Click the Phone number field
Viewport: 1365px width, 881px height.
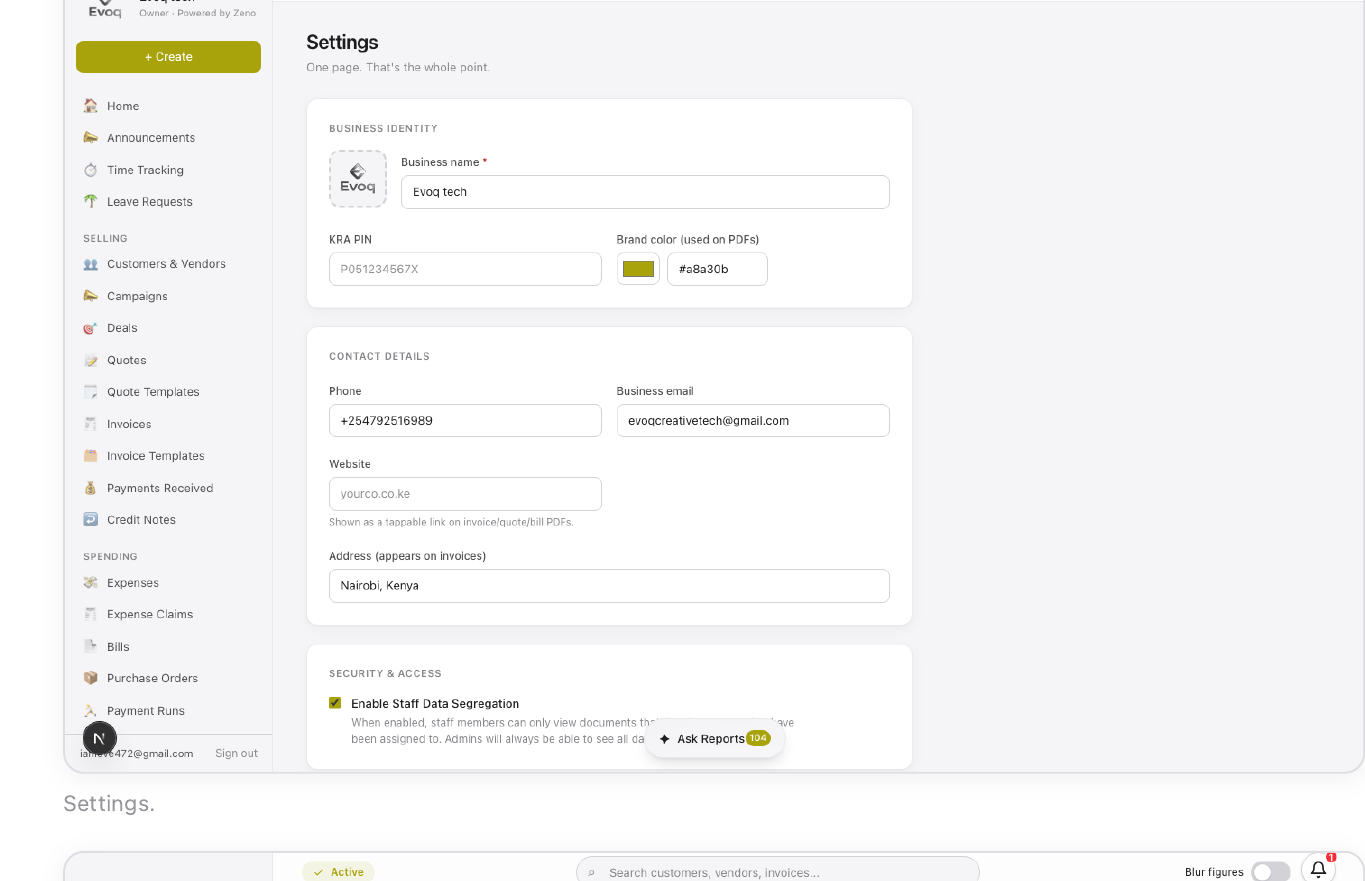(x=465, y=421)
